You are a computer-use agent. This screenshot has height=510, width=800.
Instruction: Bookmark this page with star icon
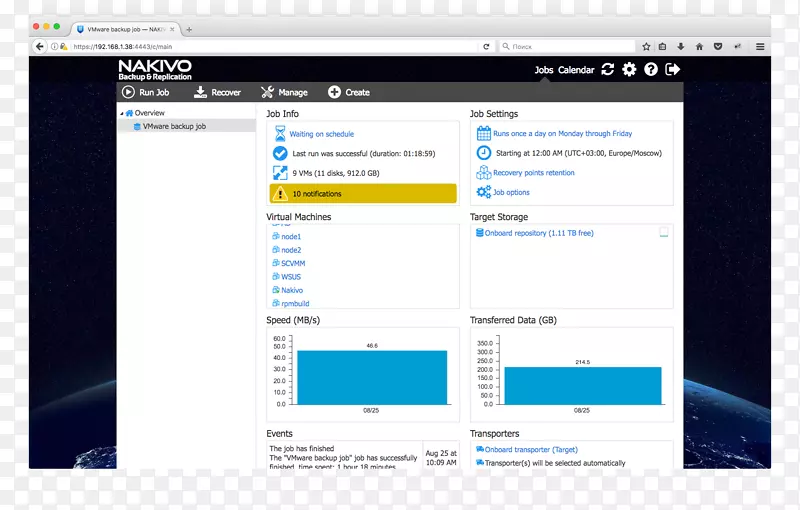point(646,46)
